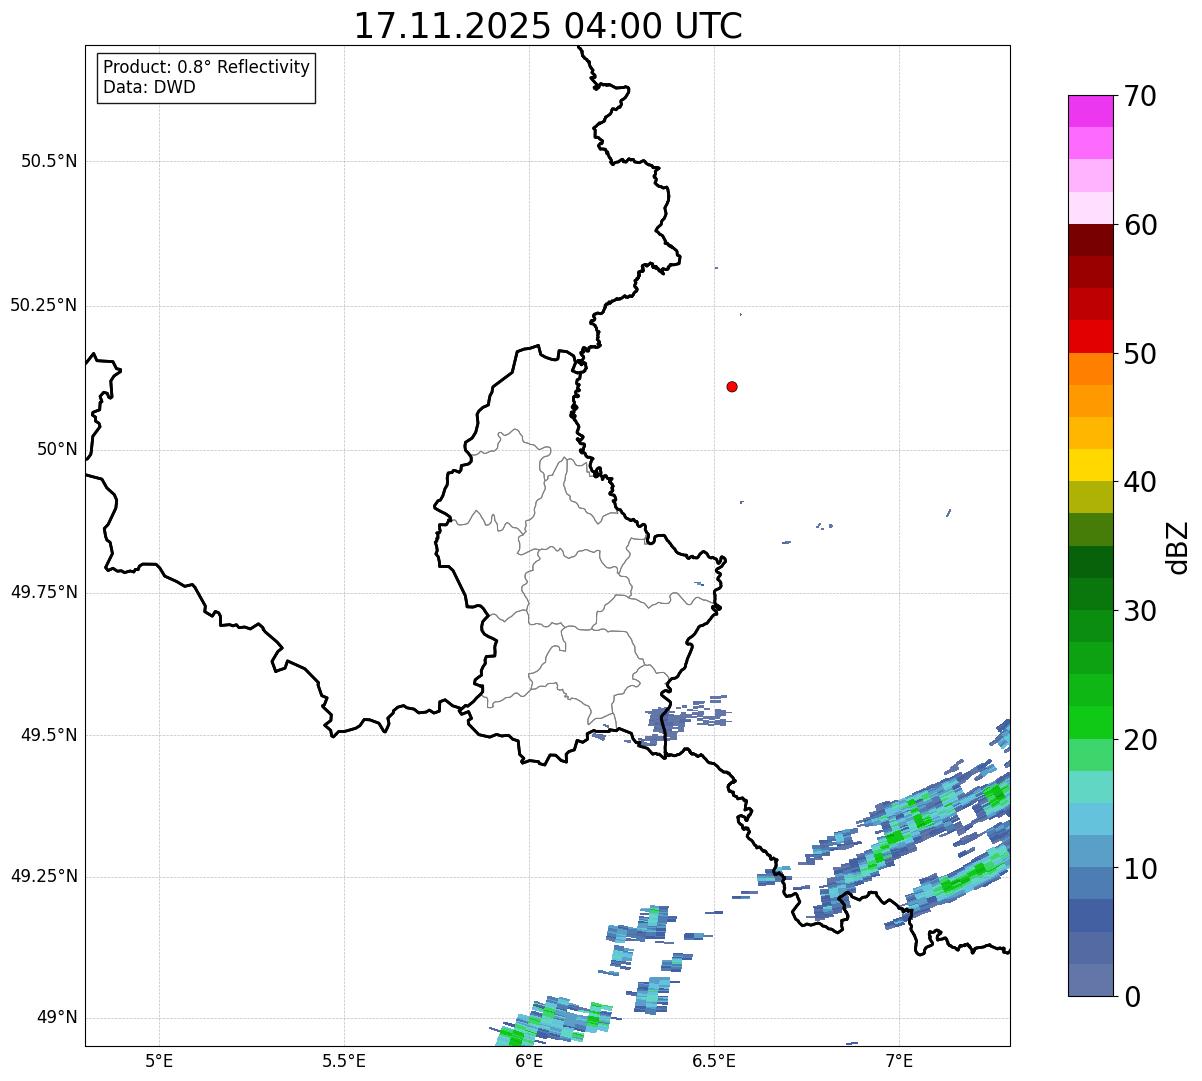Image resolution: width=1202 pixels, height=1081 pixels.
Task: Click the "Product: 0.8° Reflectivity" label
Action: [x=207, y=67]
